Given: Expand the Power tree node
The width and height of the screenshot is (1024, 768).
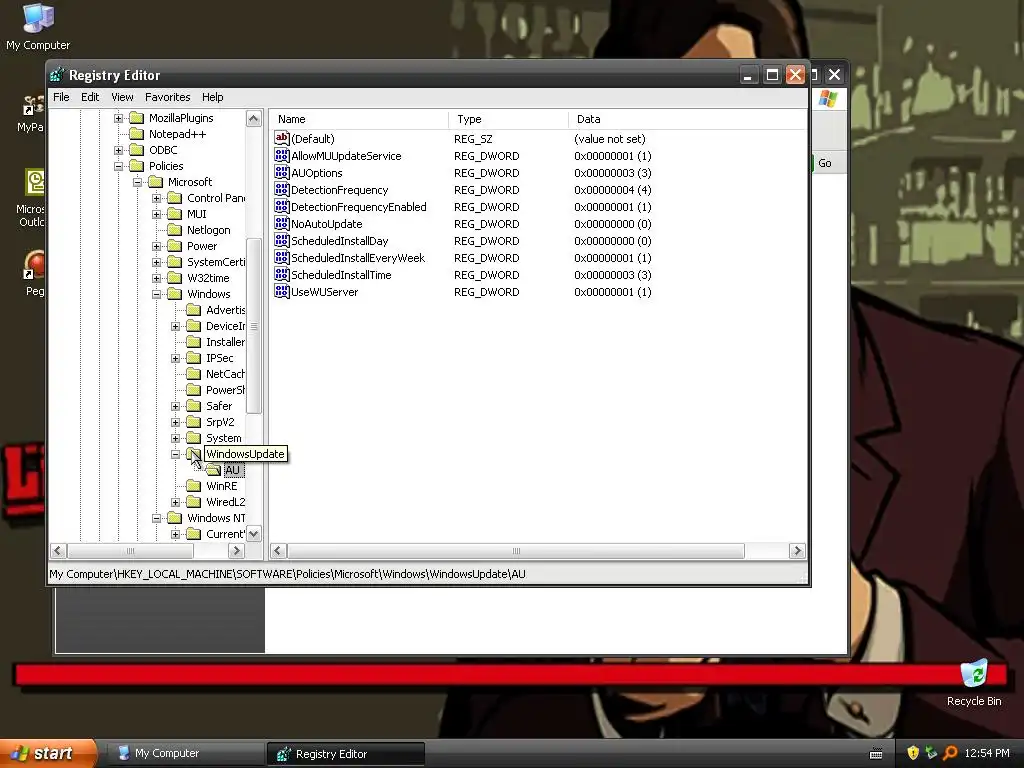Looking at the screenshot, I should [x=156, y=246].
